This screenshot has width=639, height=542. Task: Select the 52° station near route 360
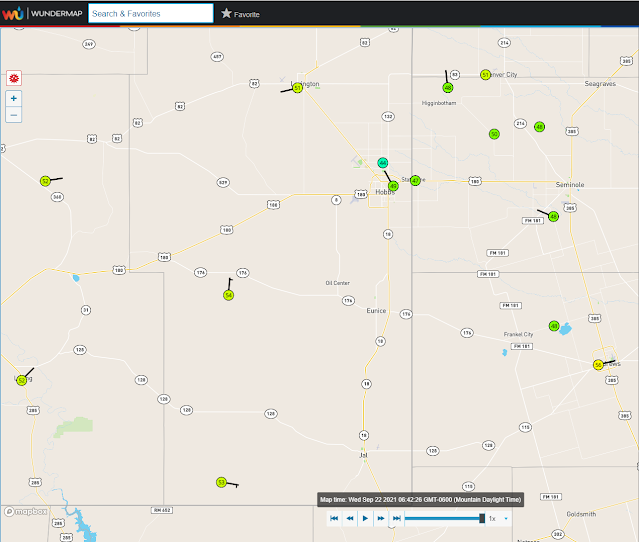point(45,181)
